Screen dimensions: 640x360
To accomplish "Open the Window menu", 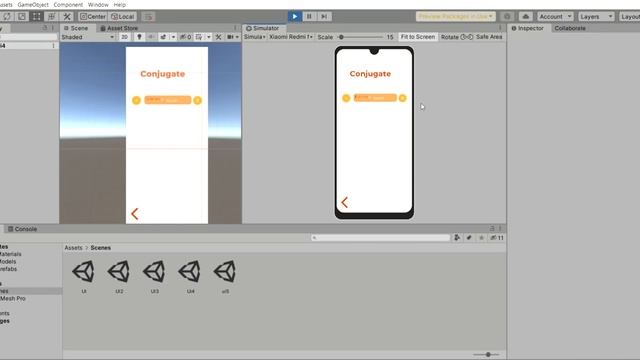I will coord(98,4).
